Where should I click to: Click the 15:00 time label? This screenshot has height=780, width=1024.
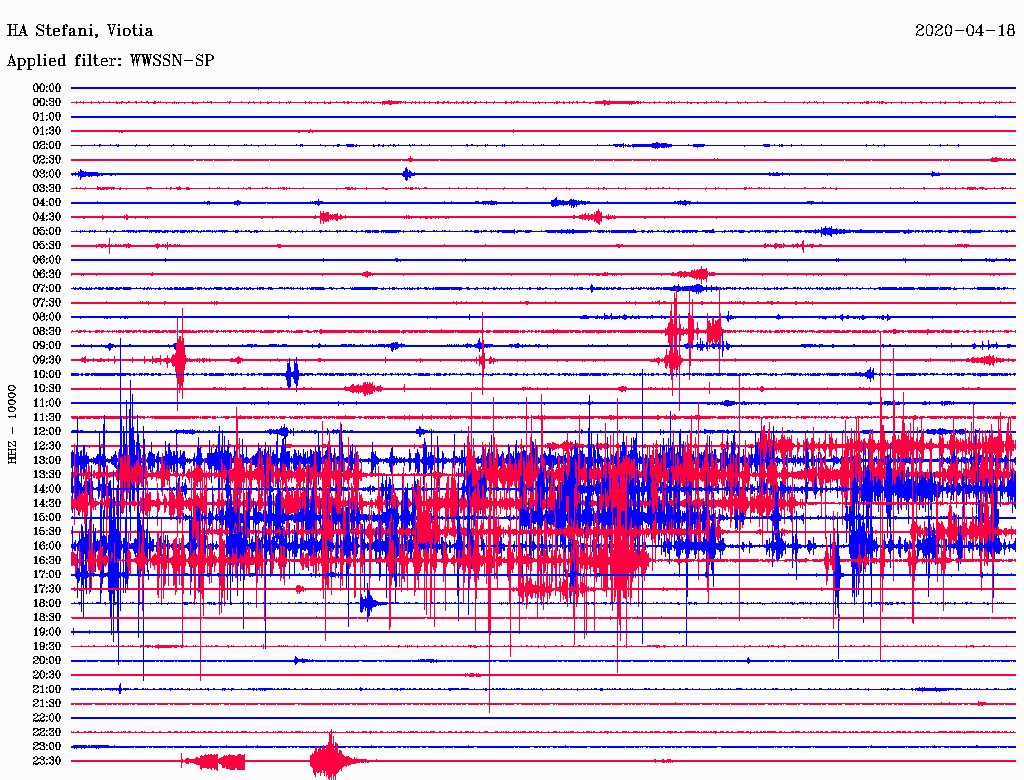tap(47, 518)
